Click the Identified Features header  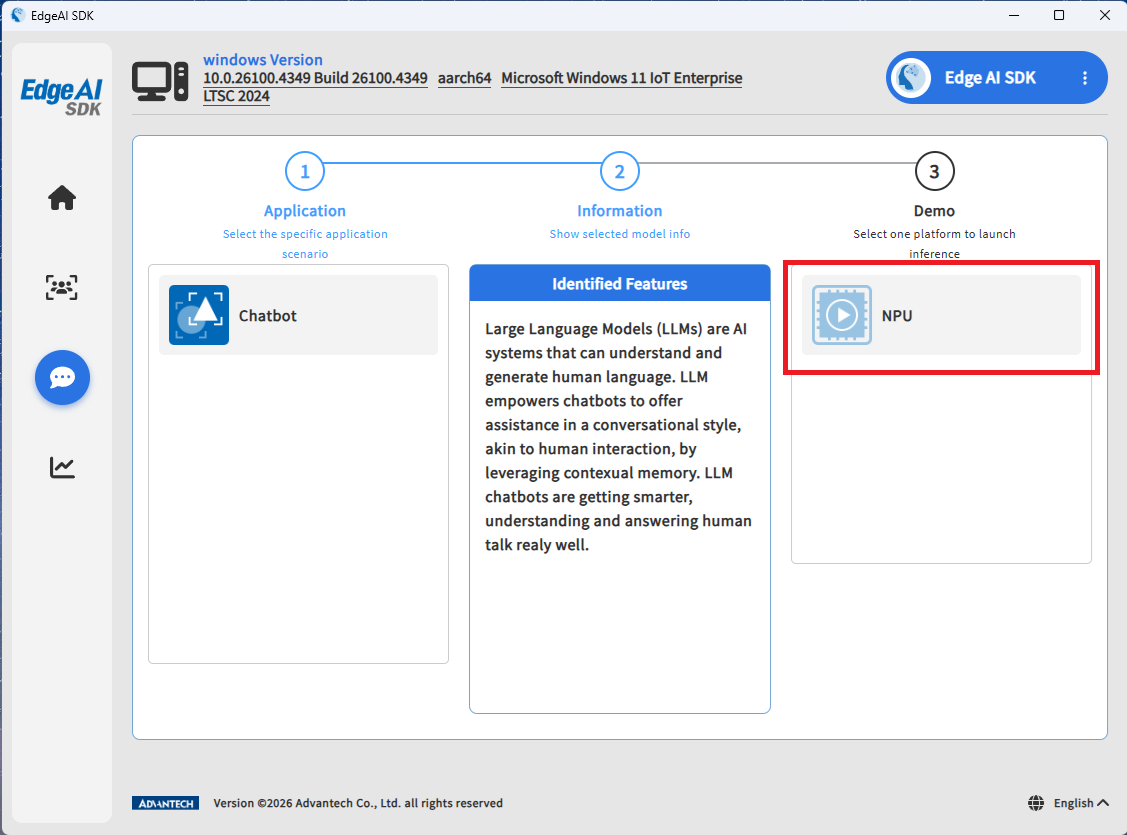point(620,283)
